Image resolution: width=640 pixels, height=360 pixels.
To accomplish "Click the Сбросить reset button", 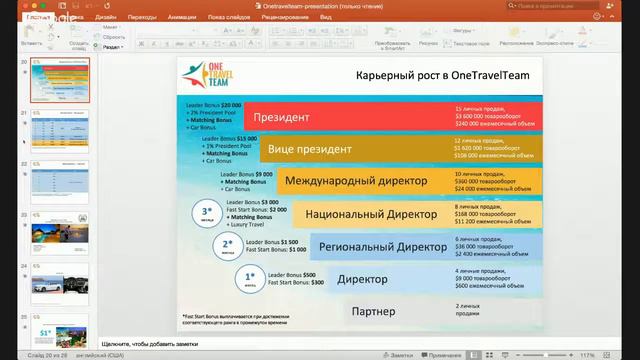I will 109,37.
